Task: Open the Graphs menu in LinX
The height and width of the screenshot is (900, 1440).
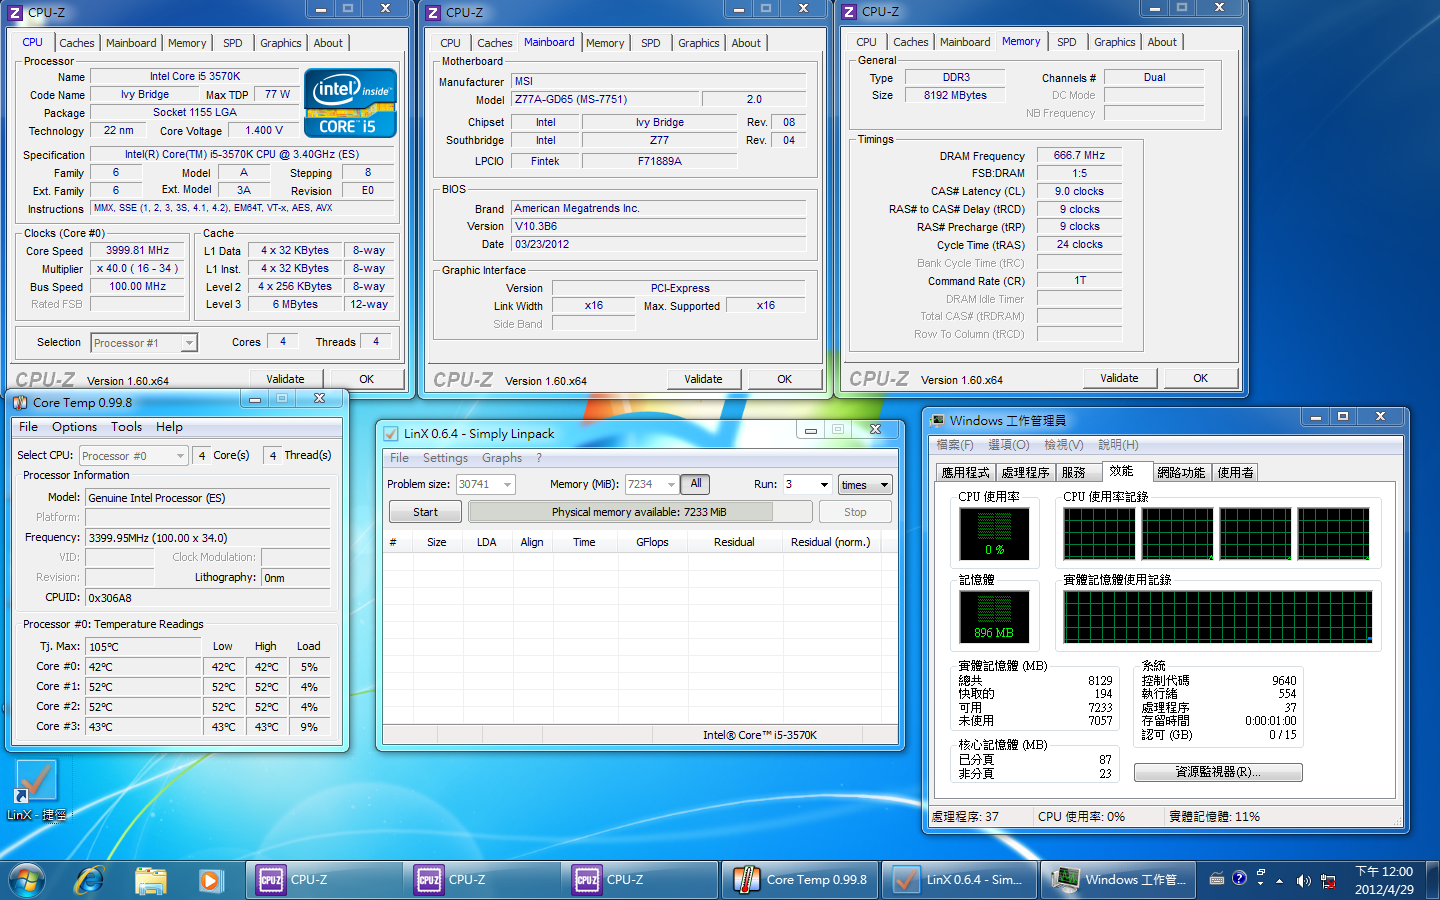Action: click(x=501, y=458)
